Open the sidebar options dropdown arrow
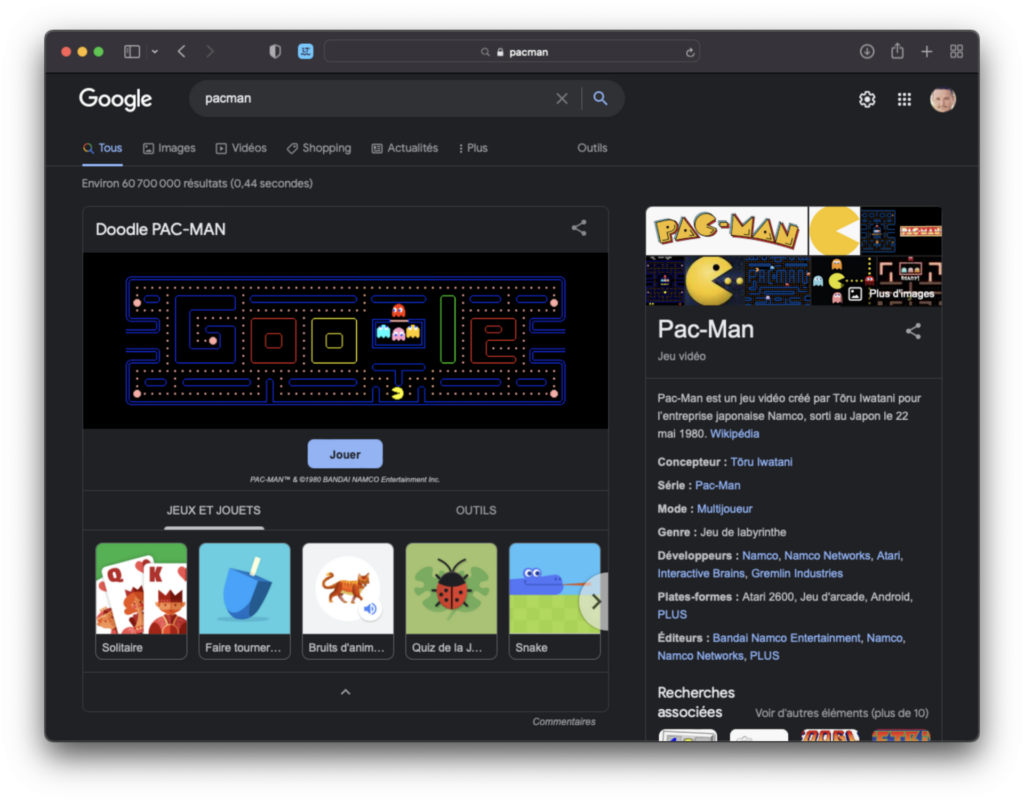 click(155, 52)
